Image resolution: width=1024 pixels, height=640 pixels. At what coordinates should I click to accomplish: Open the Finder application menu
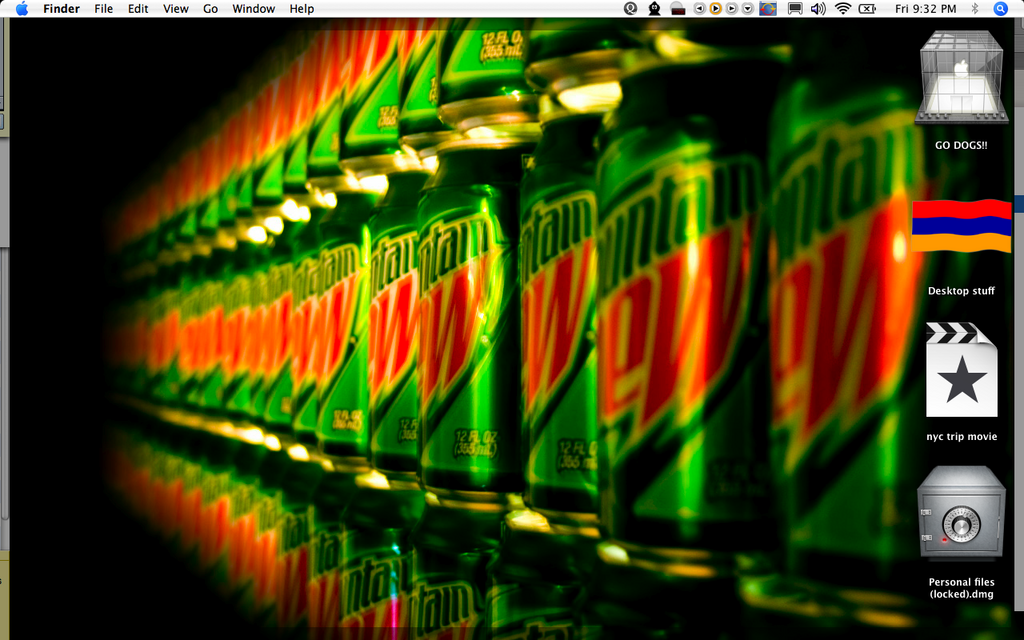(x=61, y=8)
